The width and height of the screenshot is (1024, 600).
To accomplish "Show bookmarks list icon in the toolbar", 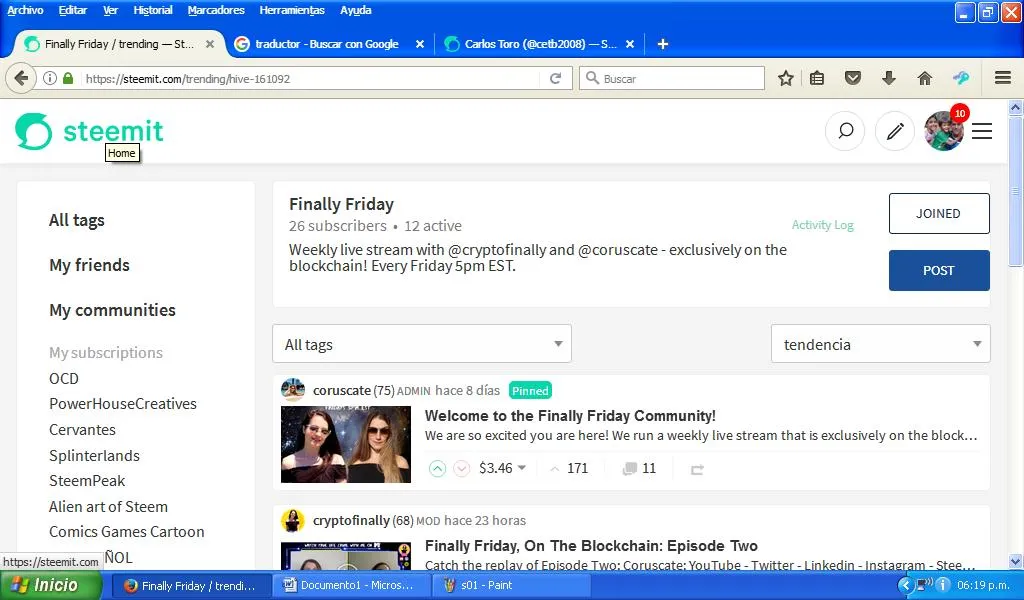I will [x=816, y=78].
